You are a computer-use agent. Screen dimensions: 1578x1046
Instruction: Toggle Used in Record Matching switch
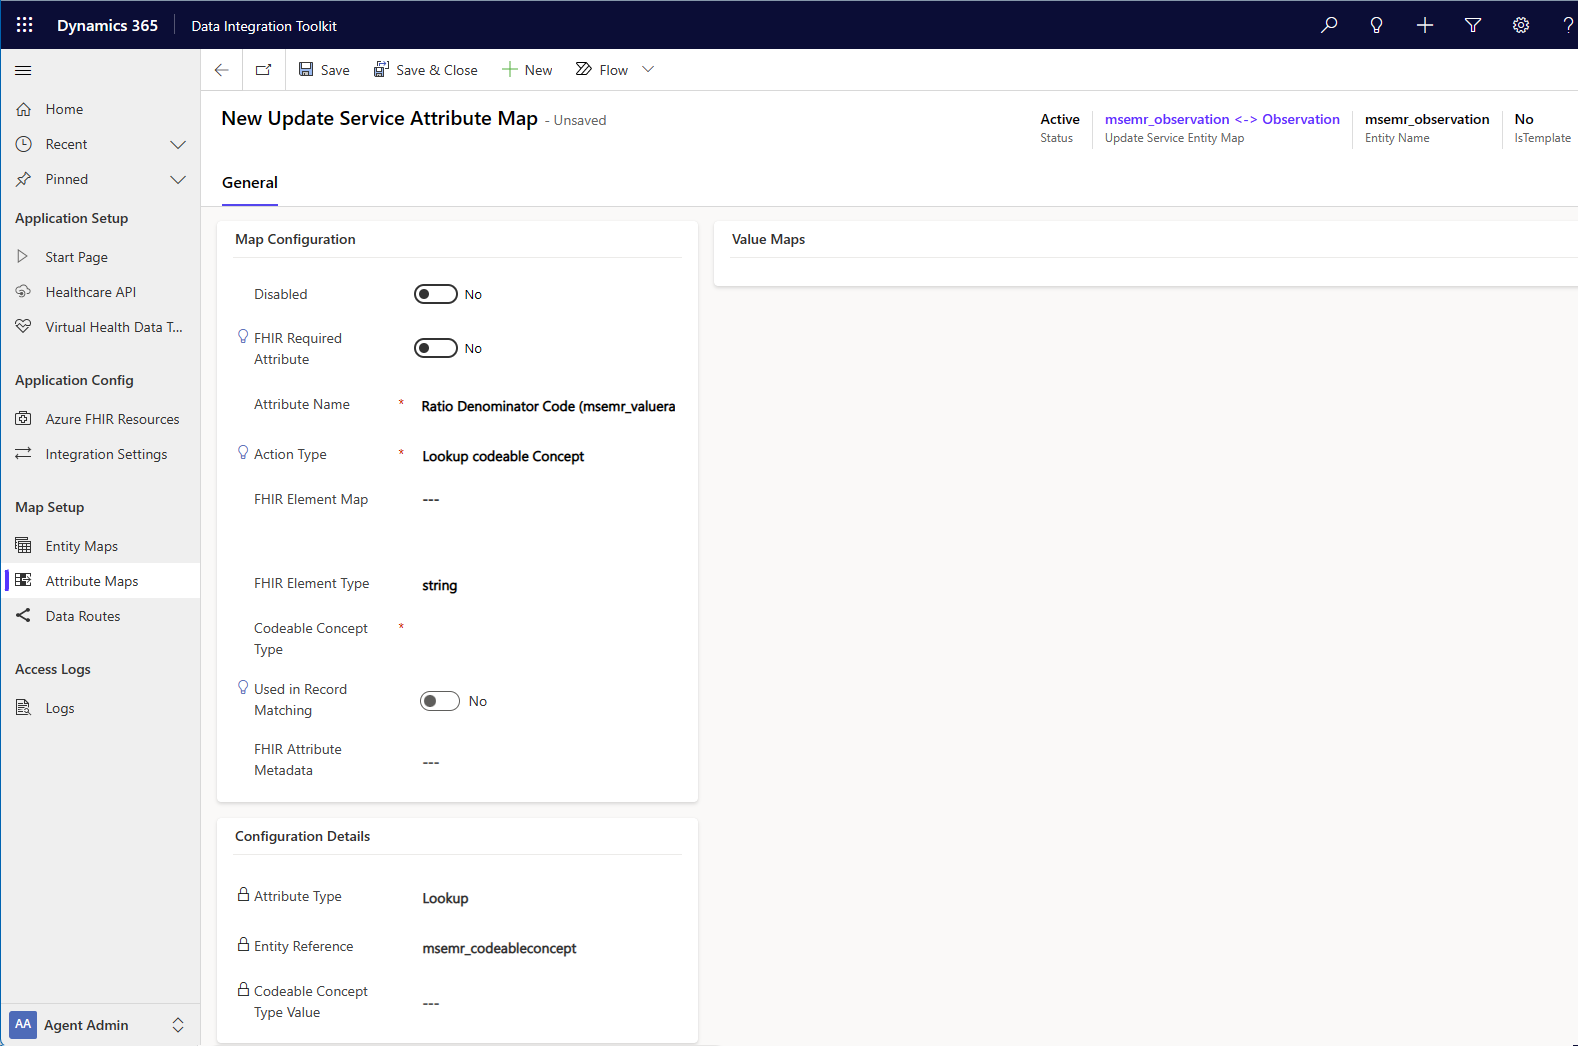click(x=440, y=701)
